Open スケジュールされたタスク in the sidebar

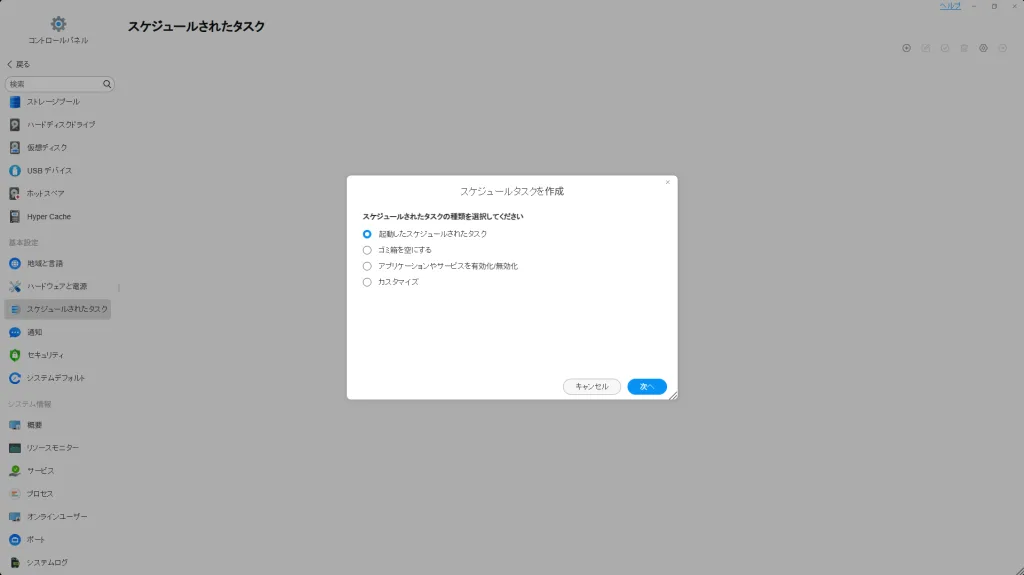point(57,309)
